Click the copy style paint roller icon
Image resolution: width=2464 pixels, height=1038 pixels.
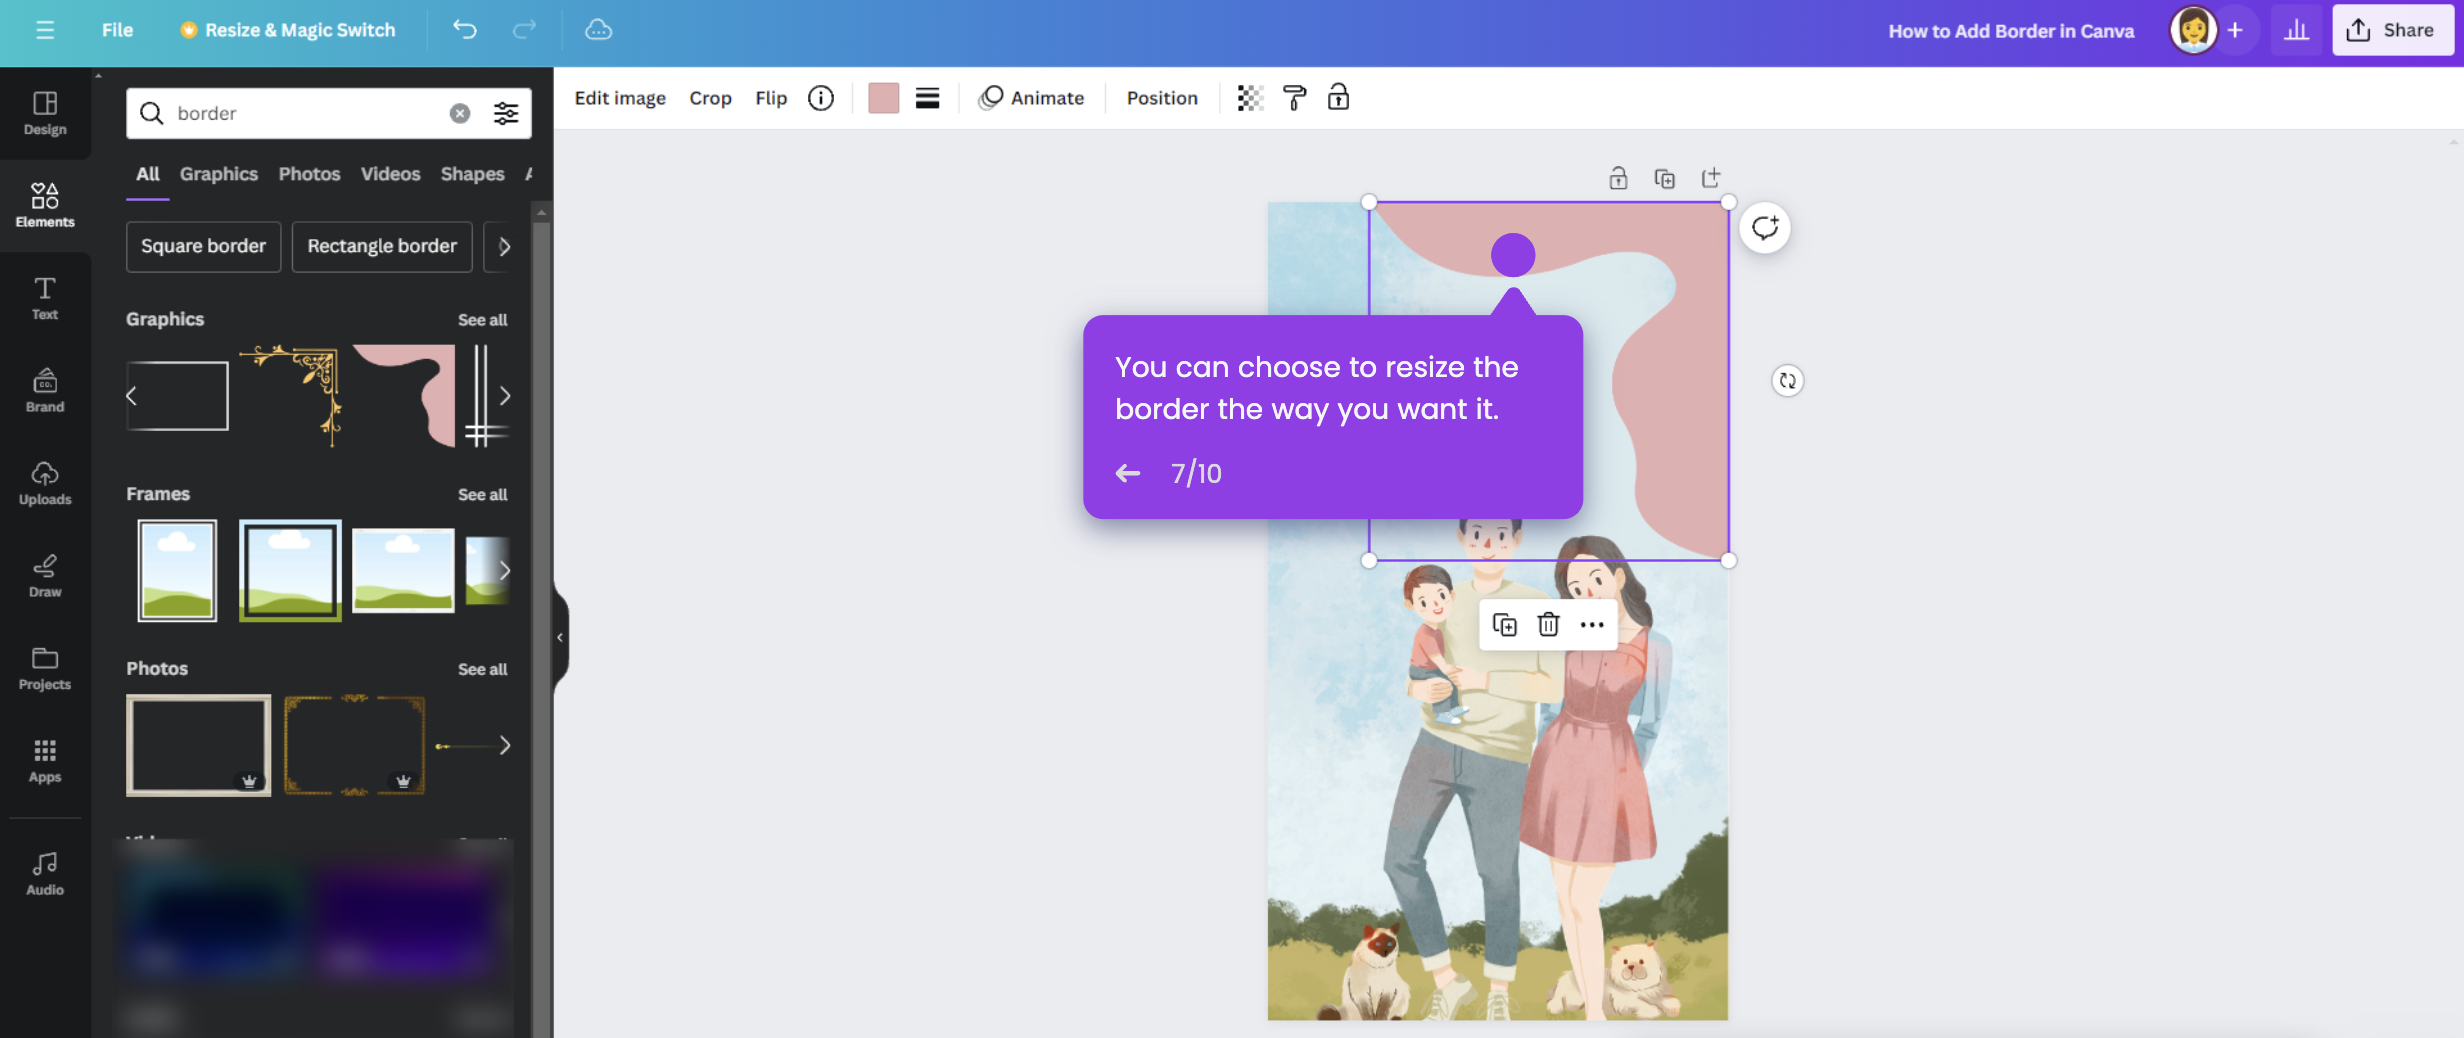tap(1294, 97)
